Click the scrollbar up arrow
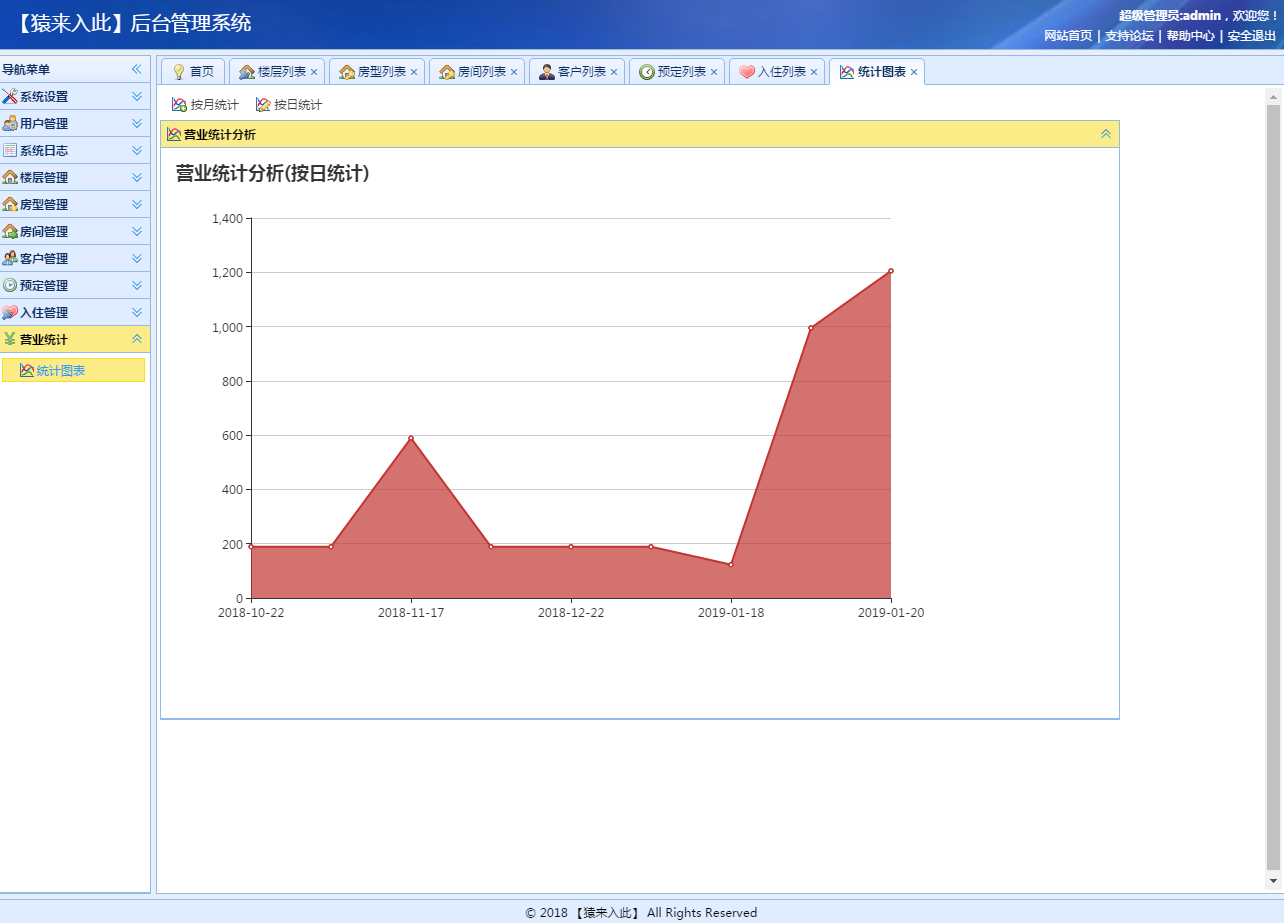 1273,97
